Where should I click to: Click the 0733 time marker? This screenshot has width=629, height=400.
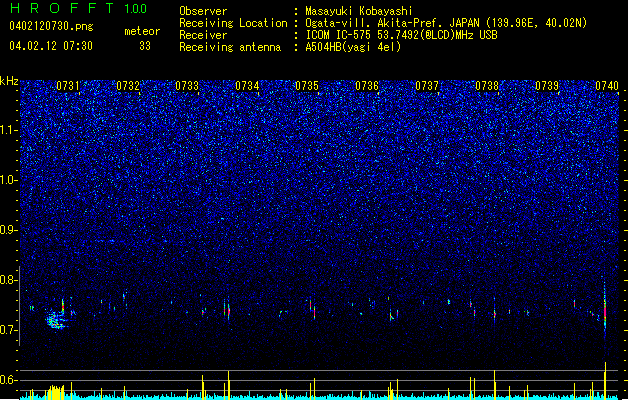[187, 86]
